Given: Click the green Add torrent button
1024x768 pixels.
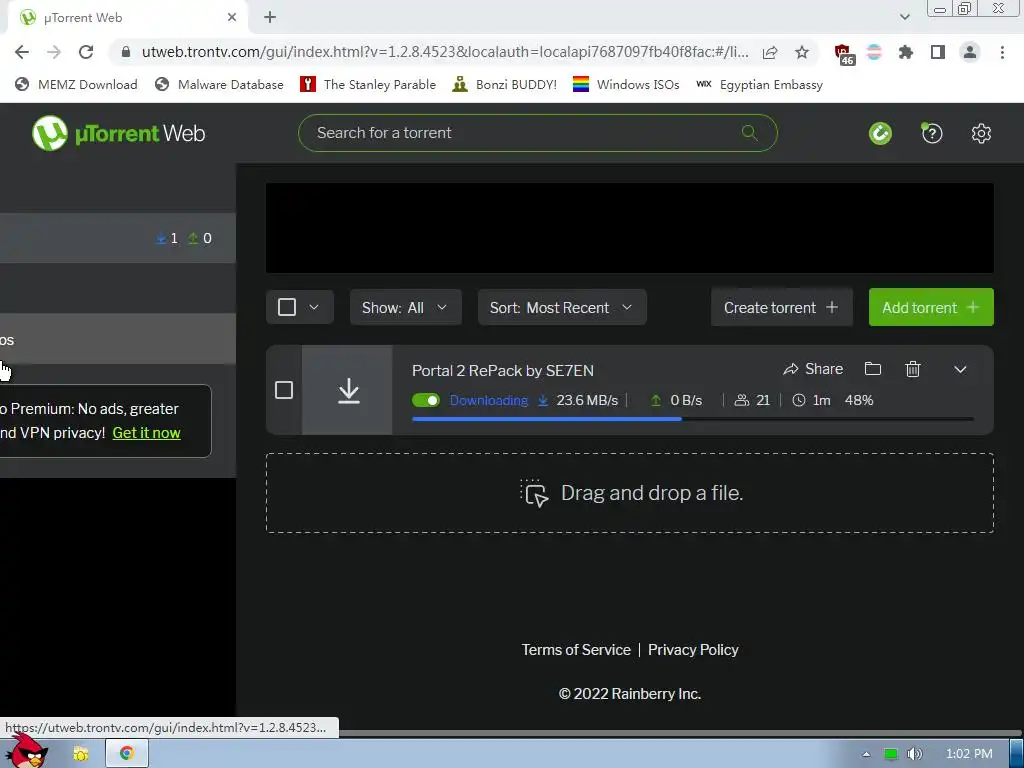Looking at the screenshot, I should [931, 307].
